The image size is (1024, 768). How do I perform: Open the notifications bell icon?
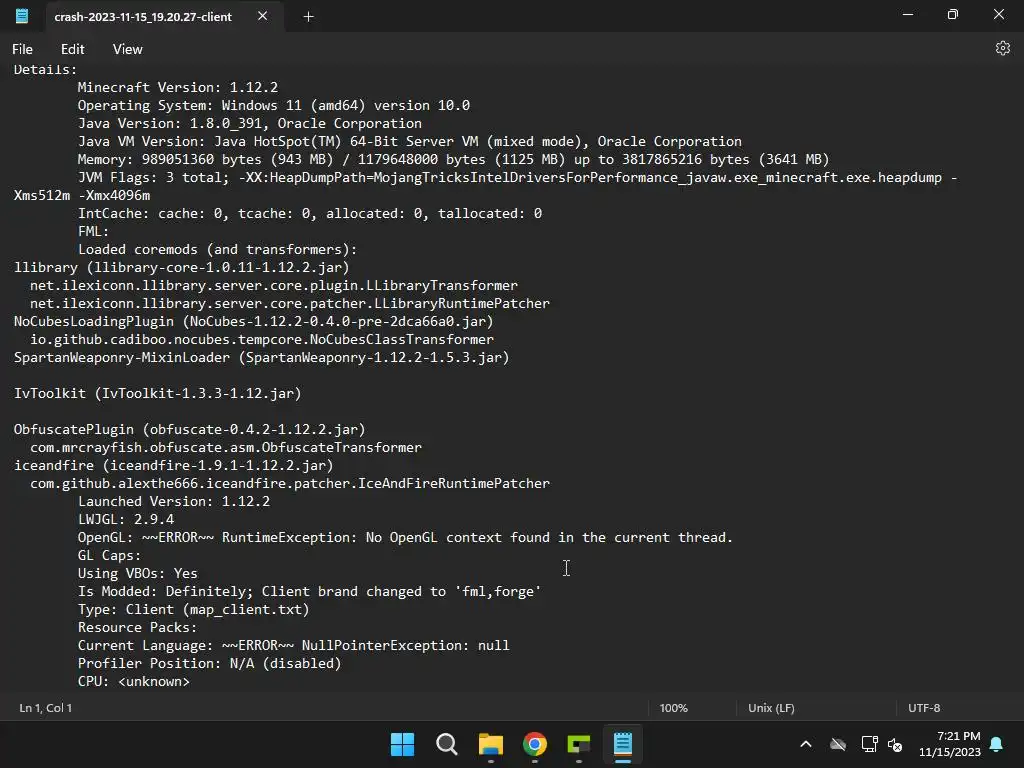(x=997, y=744)
